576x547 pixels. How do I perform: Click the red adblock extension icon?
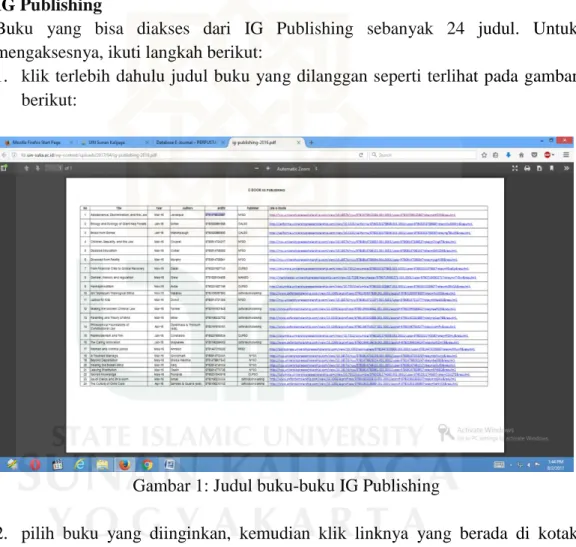(x=547, y=155)
